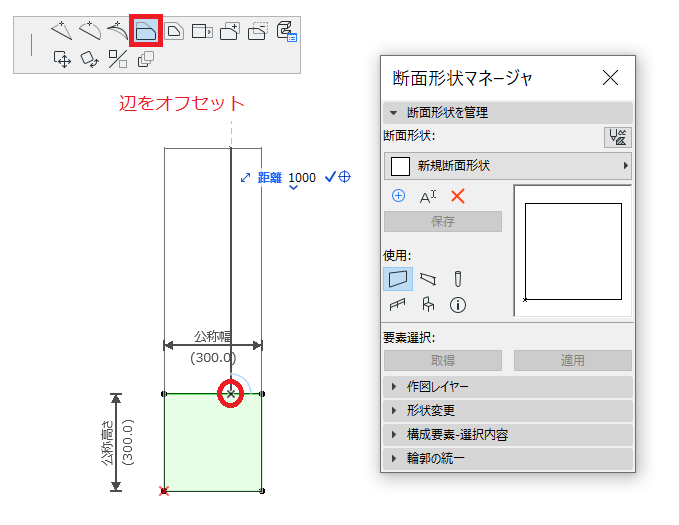Click the 適用 button

click(x=572, y=360)
